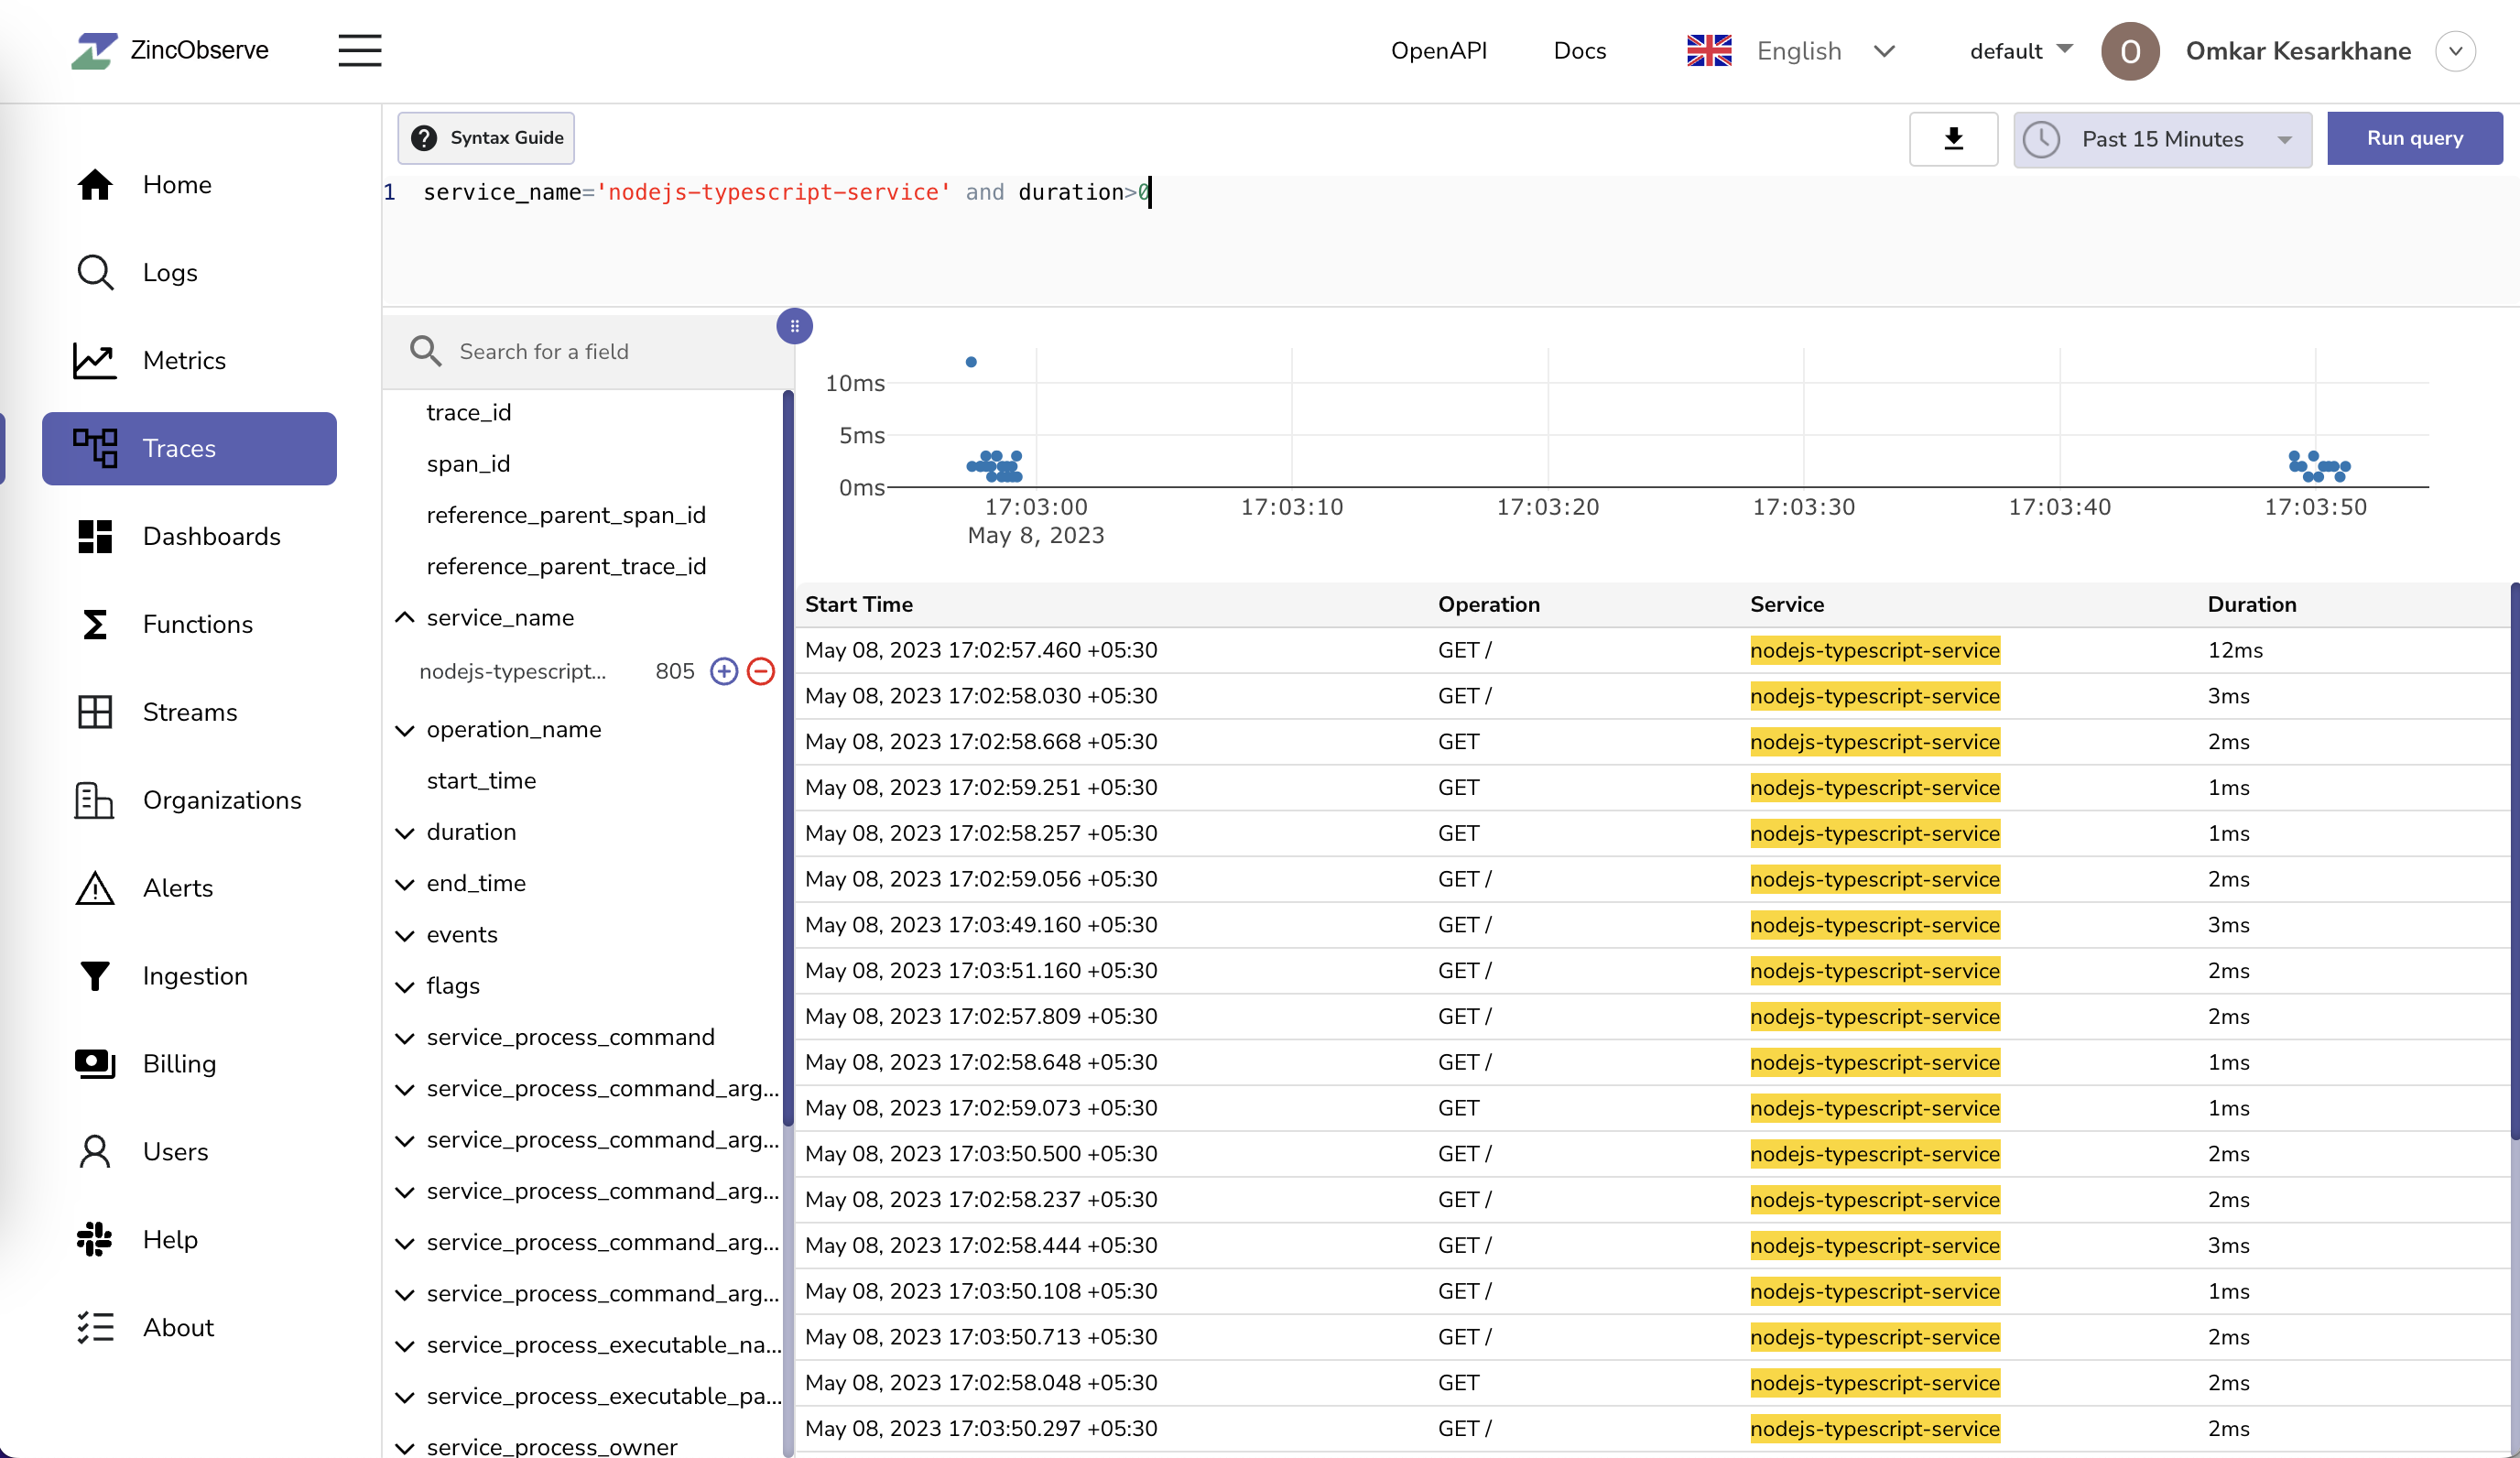Open the Docs page from top navigation
The width and height of the screenshot is (2520, 1458).
click(x=1579, y=50)
